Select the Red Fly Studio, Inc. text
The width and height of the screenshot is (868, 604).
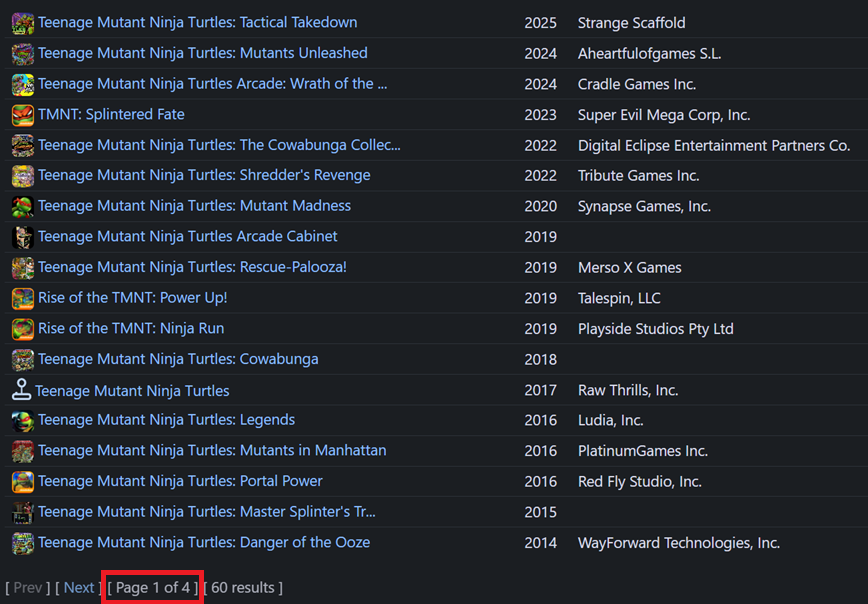[640, 482]
